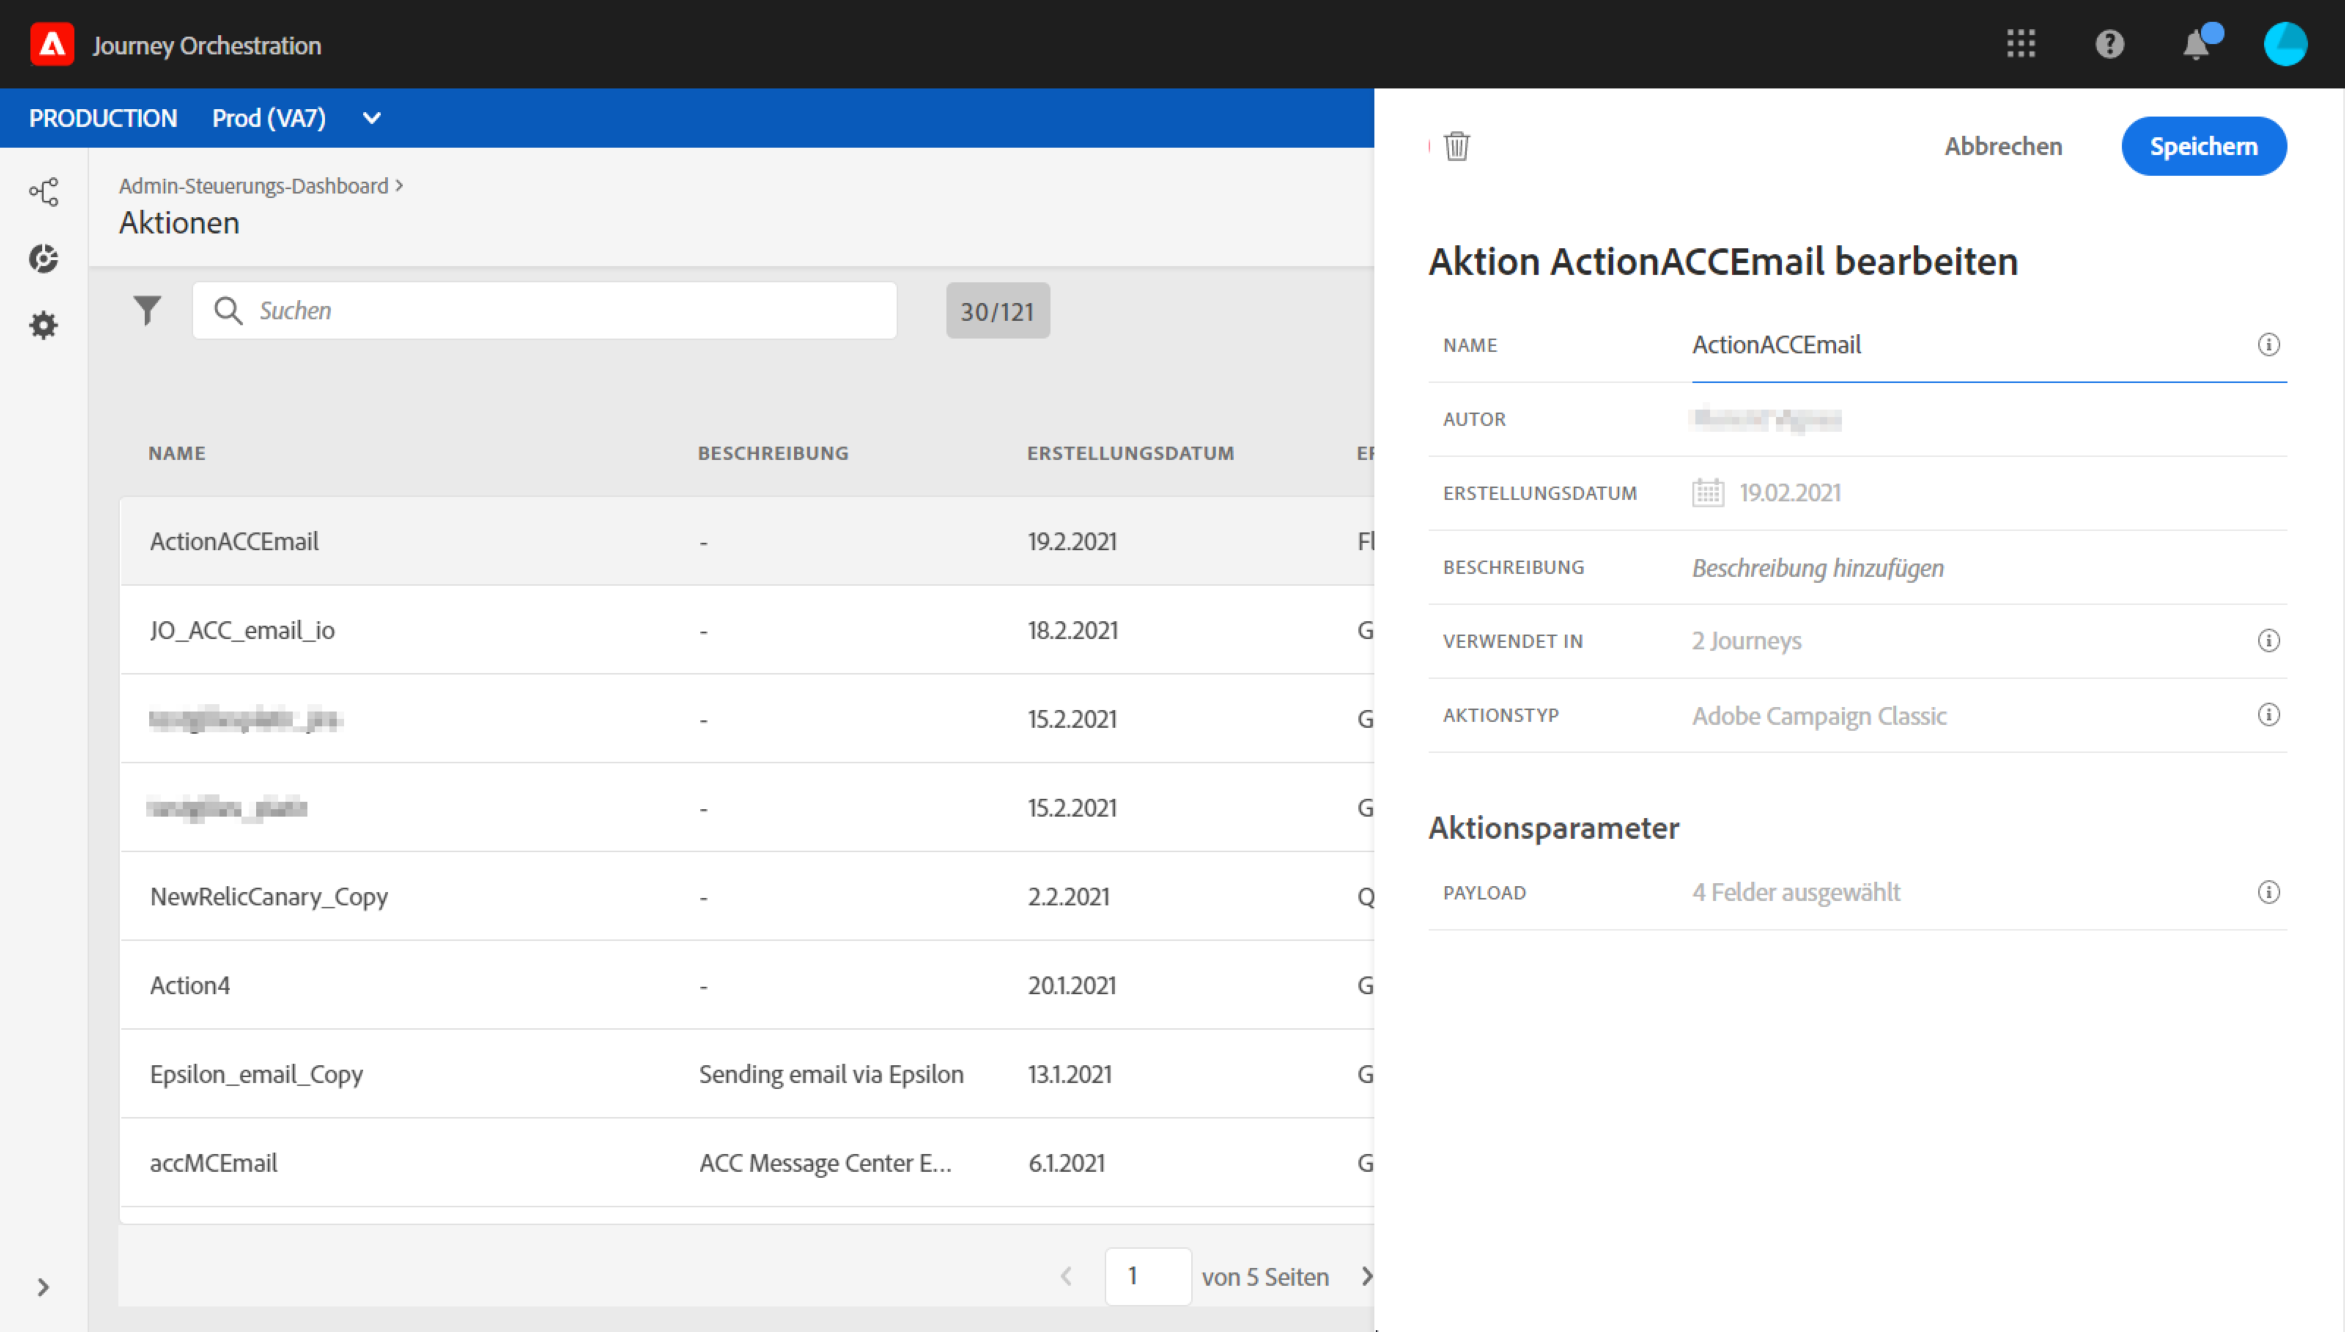
Task: Open journeys icon in left sidebar
Action: click(43, 192)
